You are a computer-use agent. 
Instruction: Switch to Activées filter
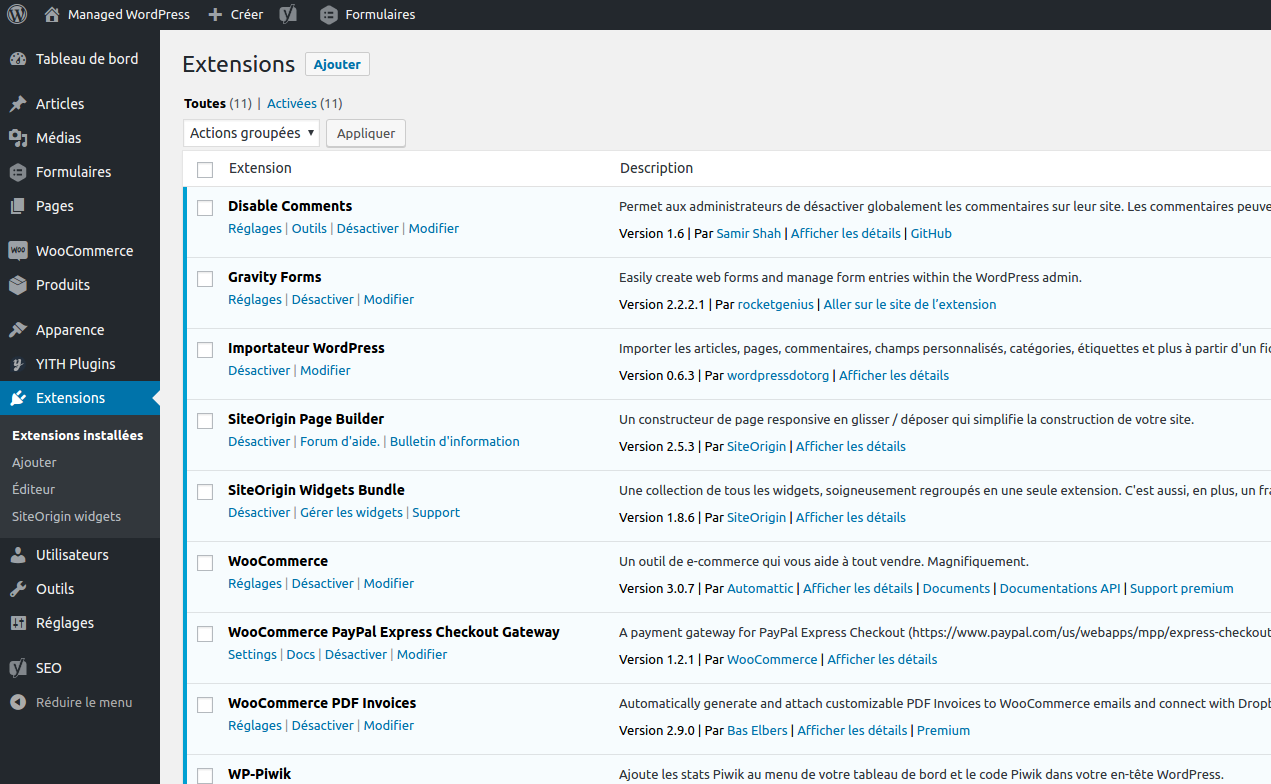coord(292,103)
